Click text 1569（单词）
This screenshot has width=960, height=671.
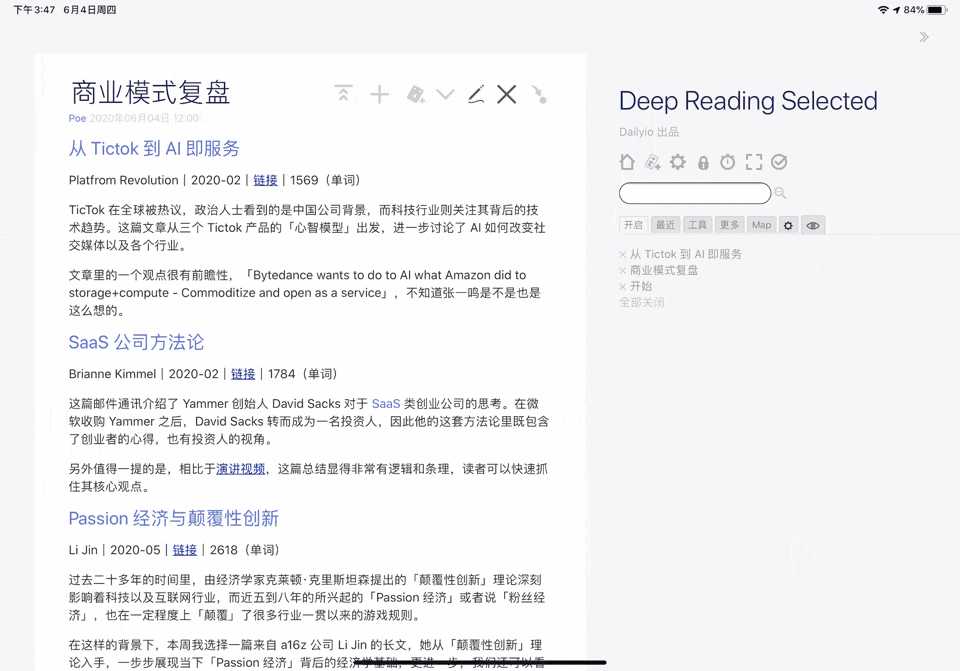(327, 180)
